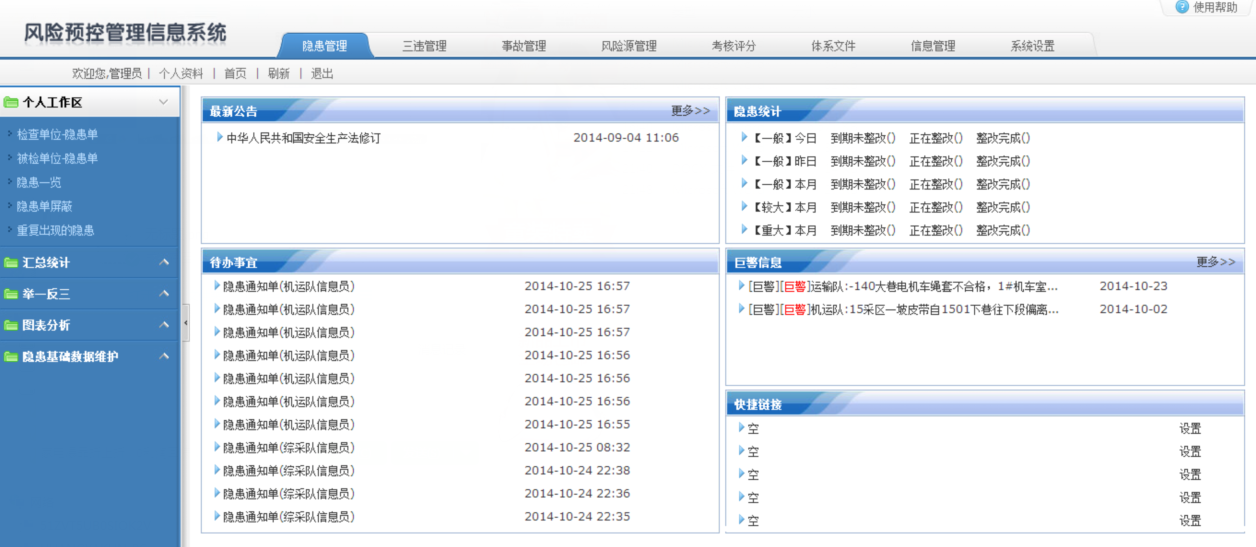Click 整改完成() in 【一般】本月 row
Screen dimensions: 1256x547
tap(1003, 184)
